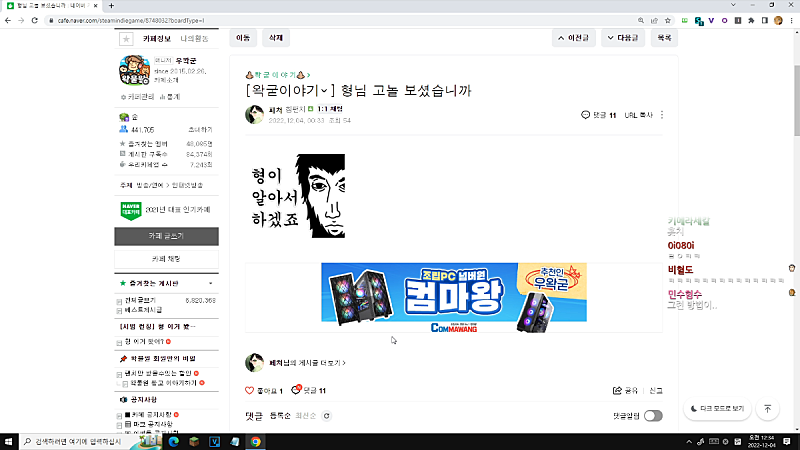Toggle the browser side panel icon
The width and height of the screenshot is (800, 450).
coord(764,20)
